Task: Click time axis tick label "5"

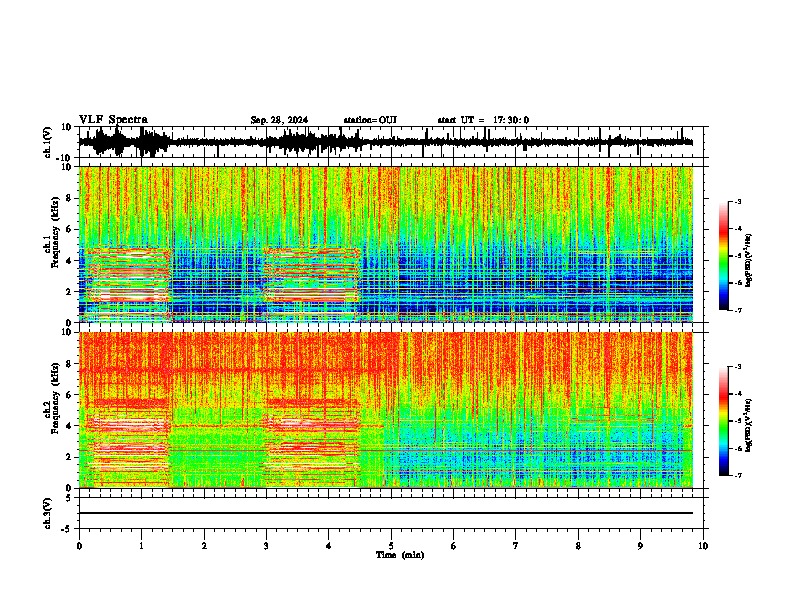Action: pos(391,546)
